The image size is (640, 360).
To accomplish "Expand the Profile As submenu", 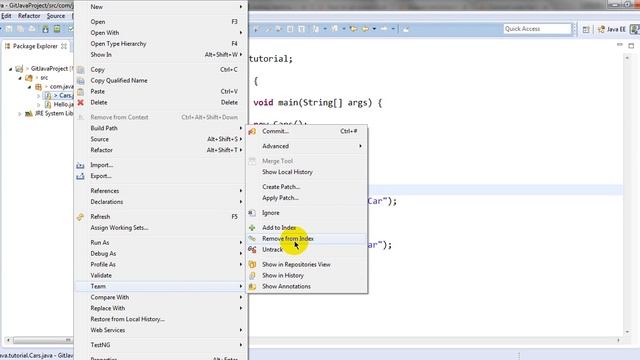I will (x=161, y=264).
